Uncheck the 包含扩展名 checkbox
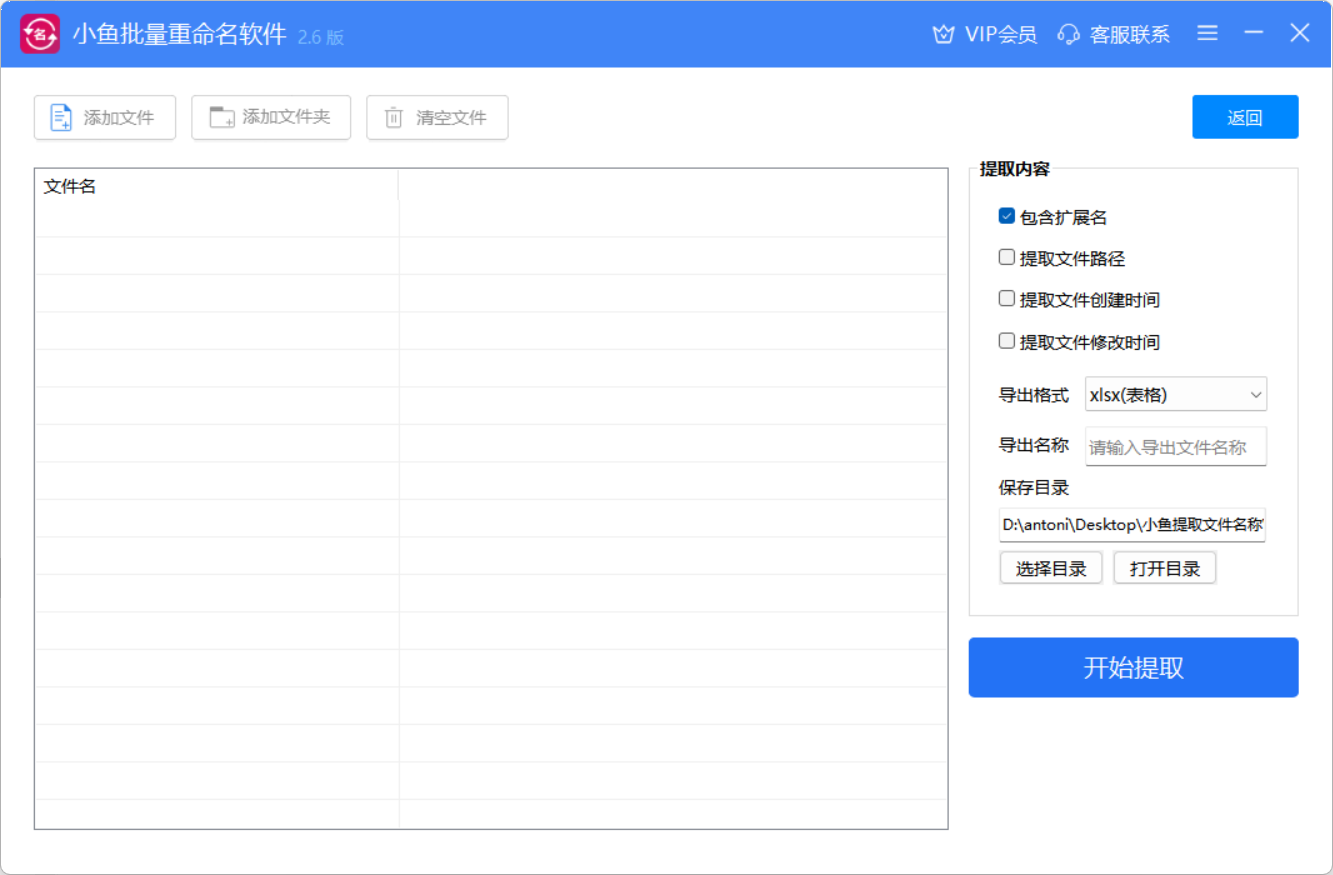Viewport: 1333px width, 875px height. click(x=1007, y=216)
